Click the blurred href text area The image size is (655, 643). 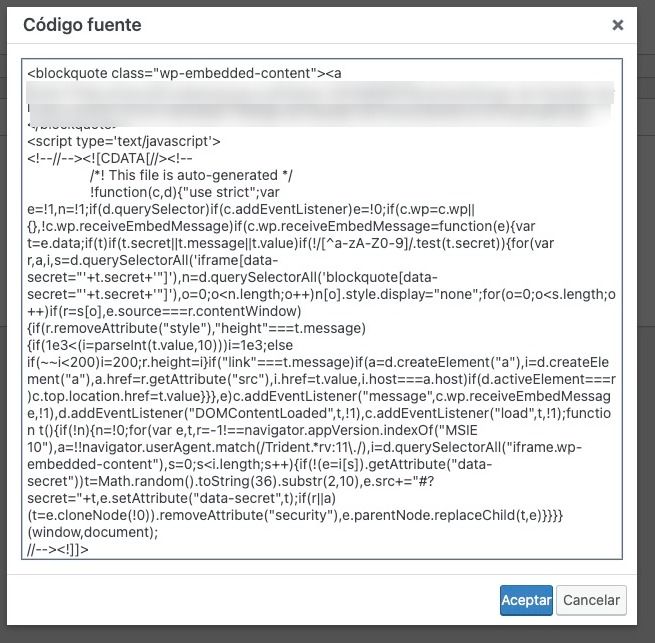coord(320,104)
